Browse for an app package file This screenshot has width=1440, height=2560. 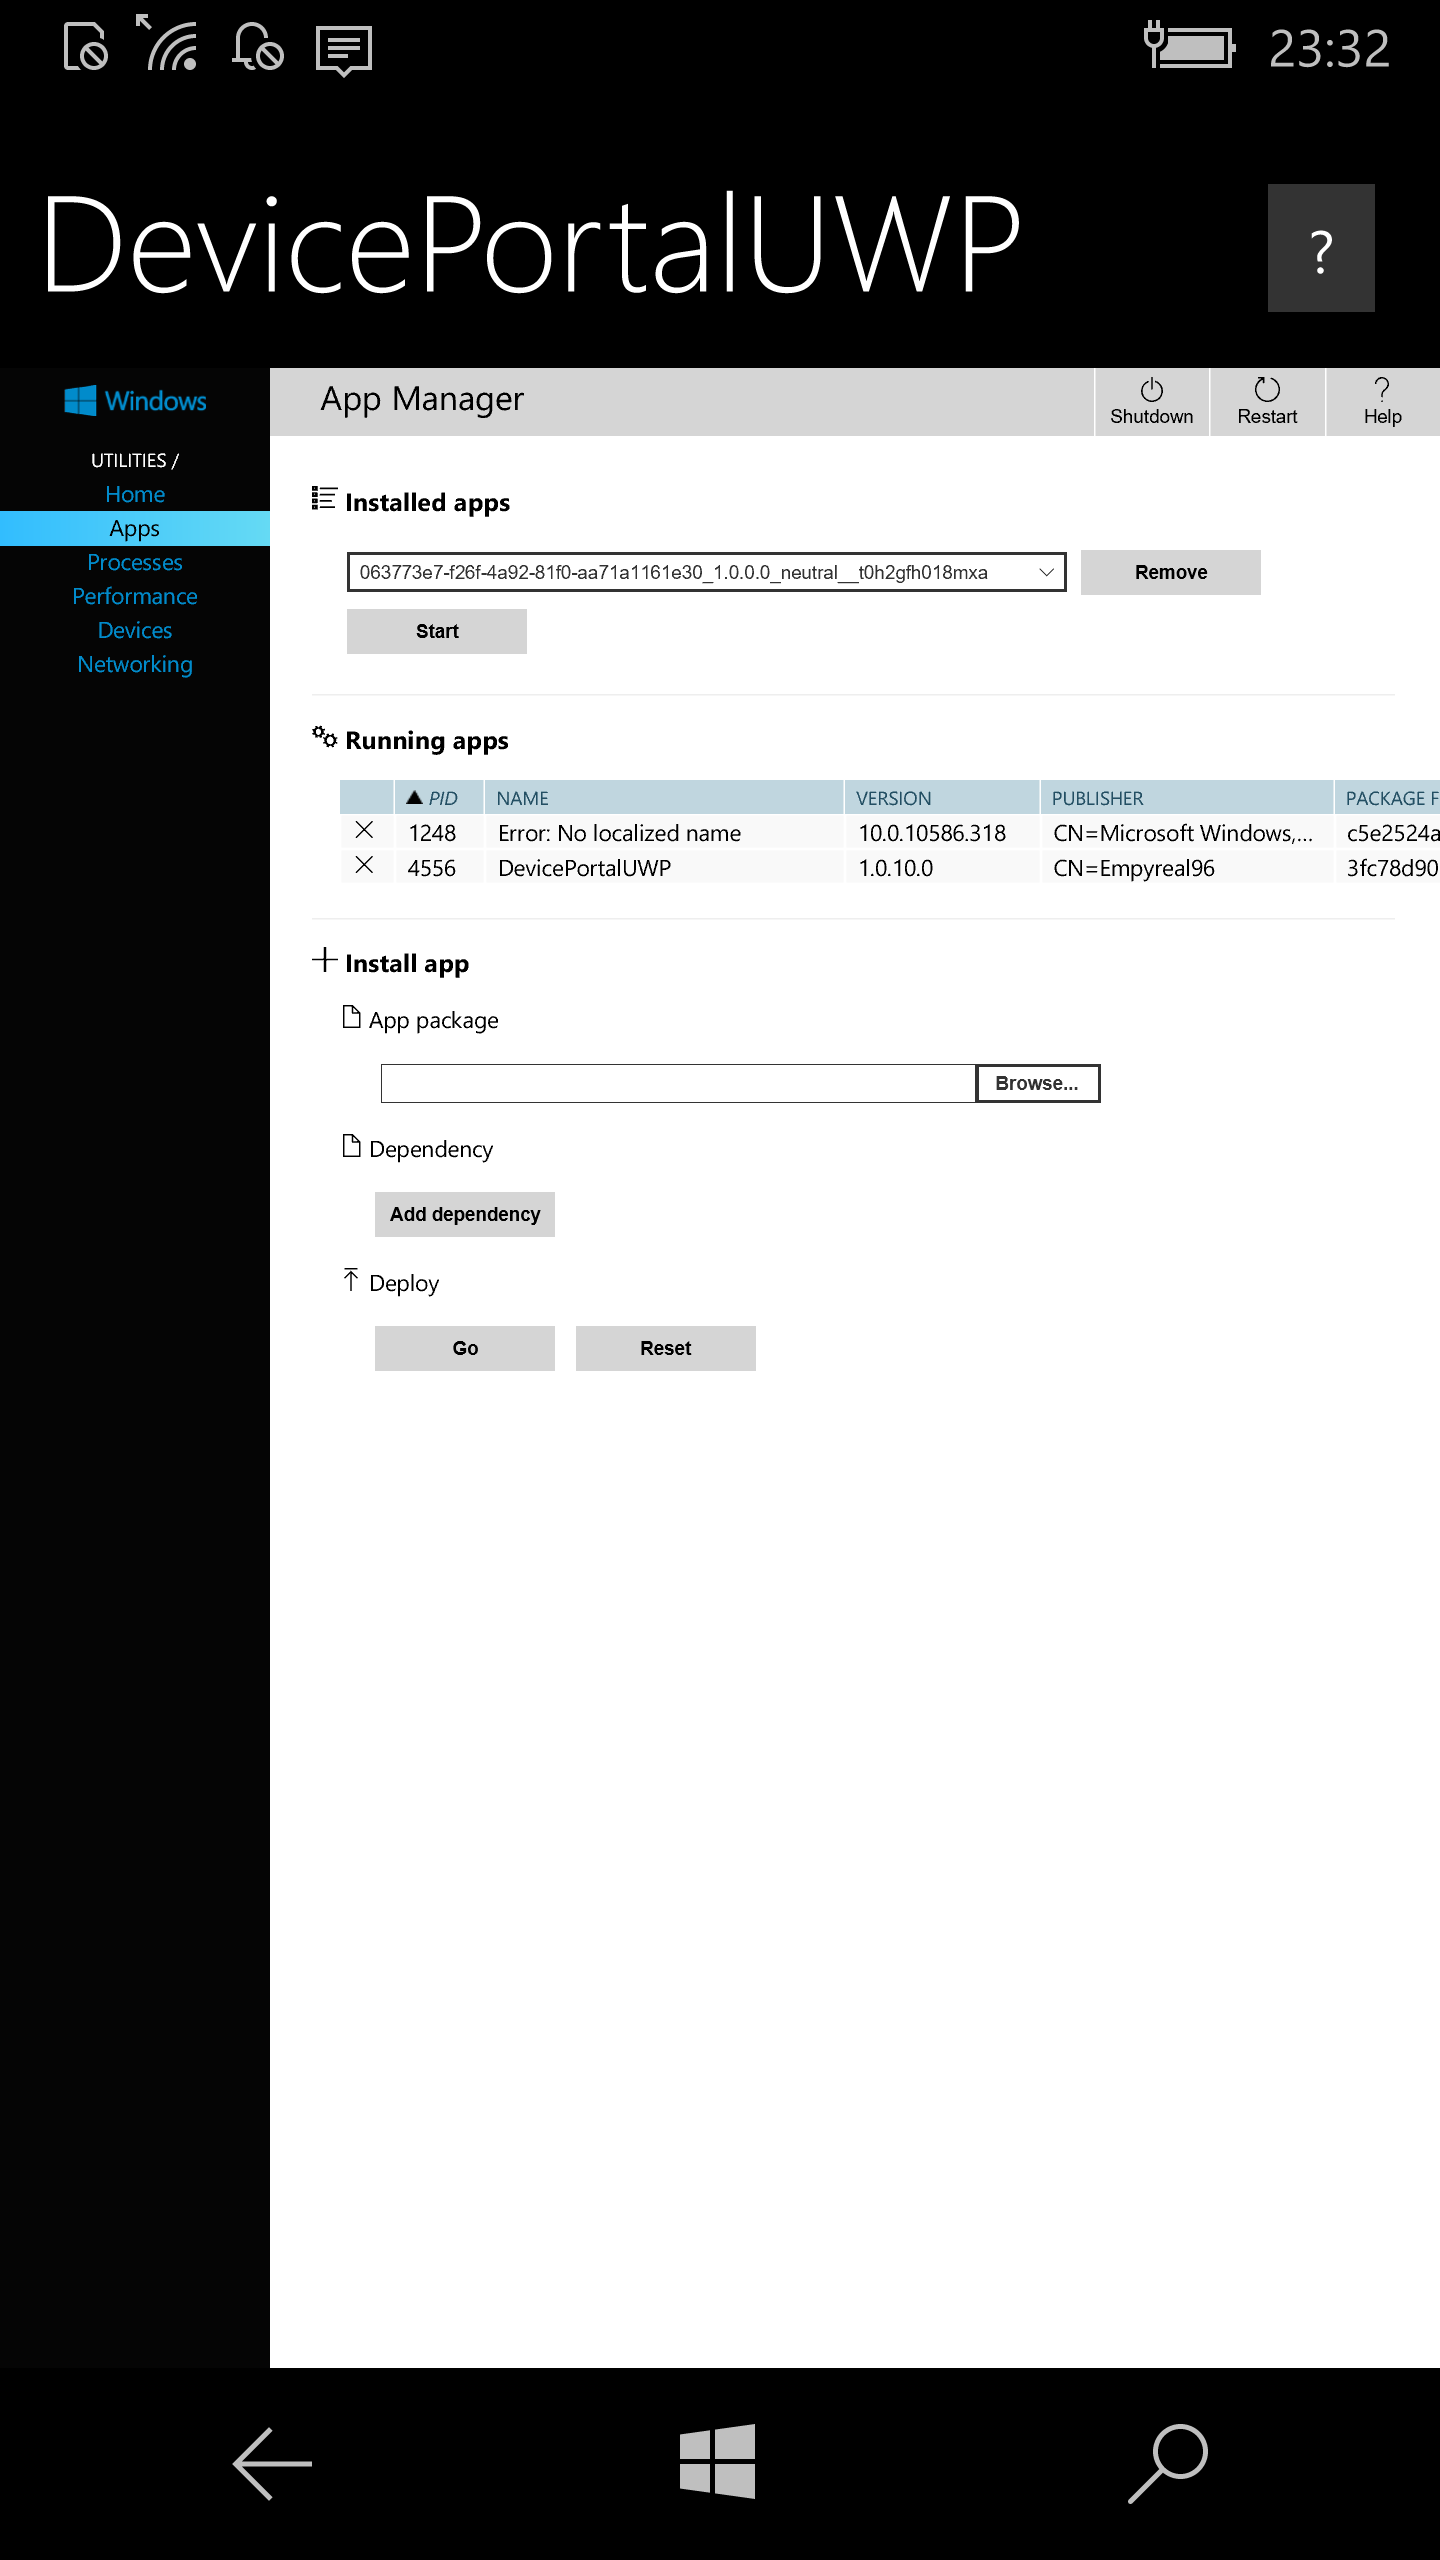[1037, 1083]
